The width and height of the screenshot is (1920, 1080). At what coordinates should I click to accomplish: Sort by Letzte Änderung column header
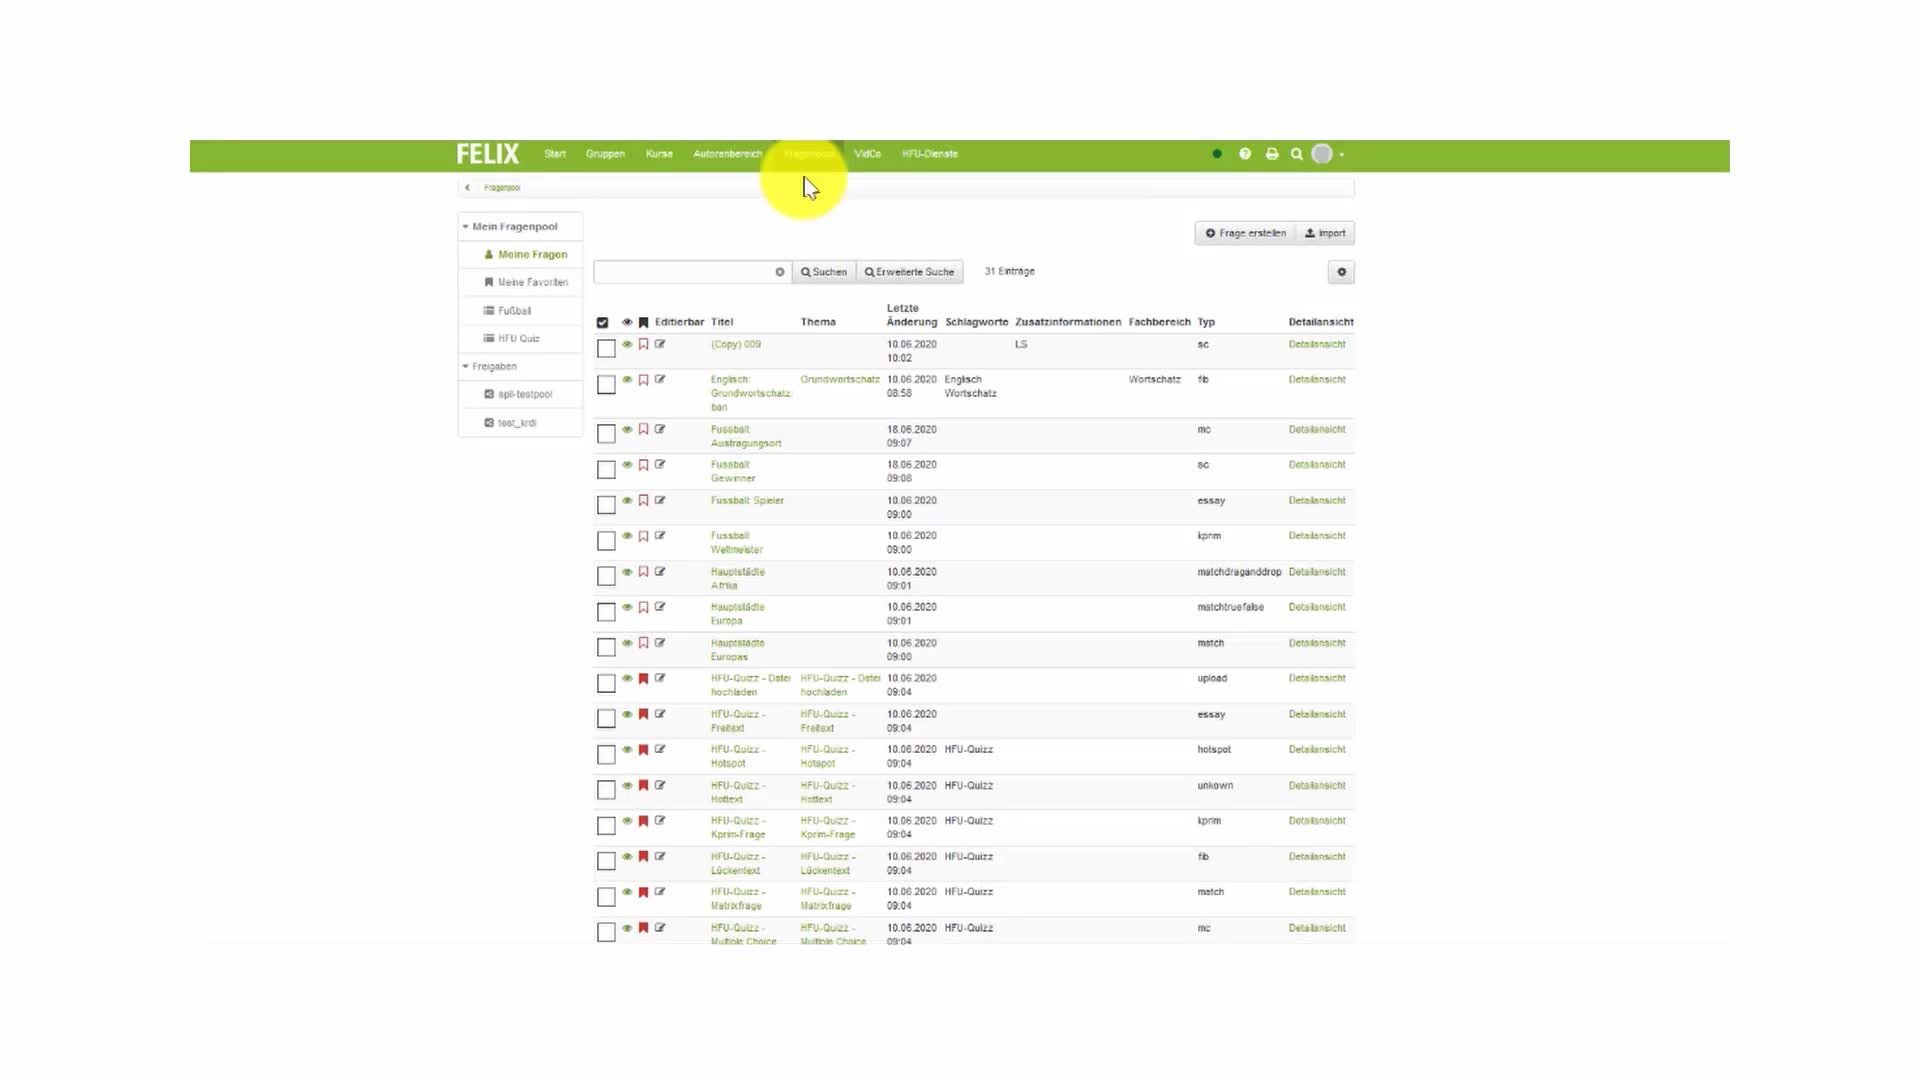(912, 315)
